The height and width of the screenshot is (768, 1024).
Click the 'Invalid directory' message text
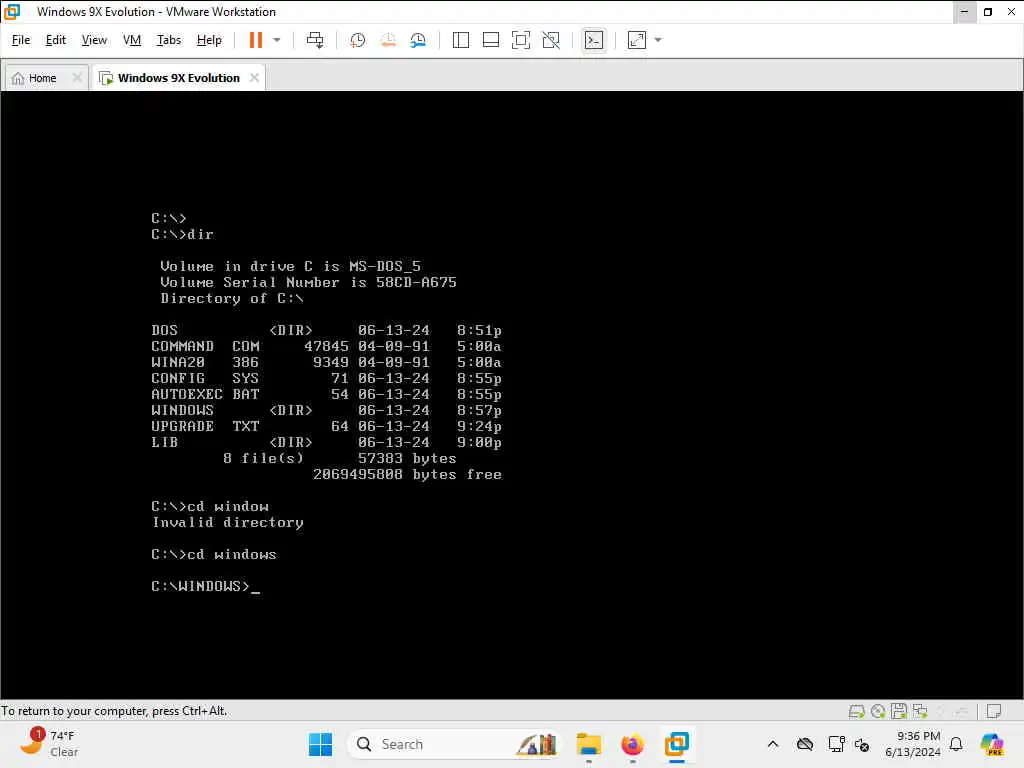pyautogui.click(x=228, y=522)
